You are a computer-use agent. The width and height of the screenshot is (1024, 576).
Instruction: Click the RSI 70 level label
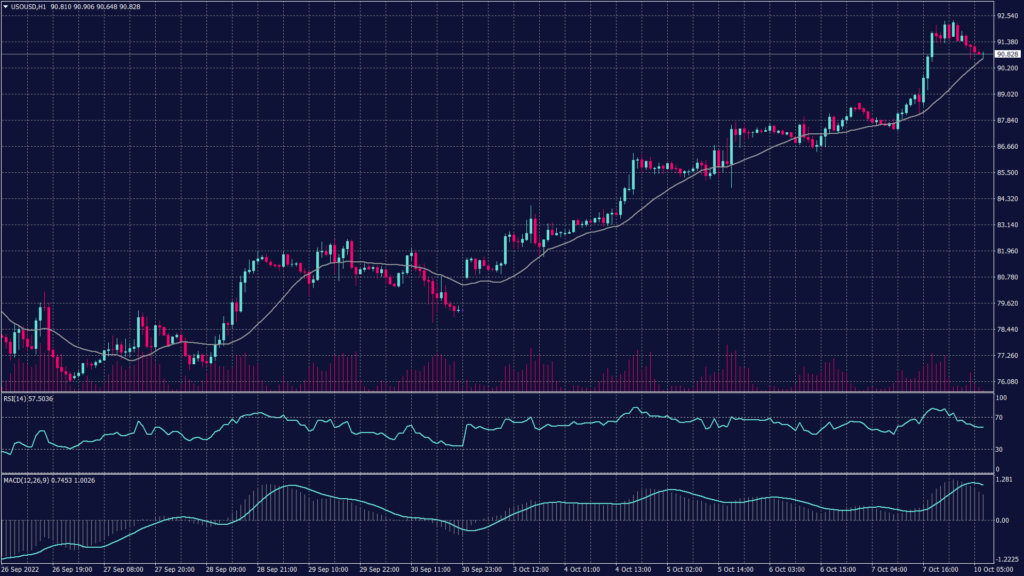click(999, 414)
